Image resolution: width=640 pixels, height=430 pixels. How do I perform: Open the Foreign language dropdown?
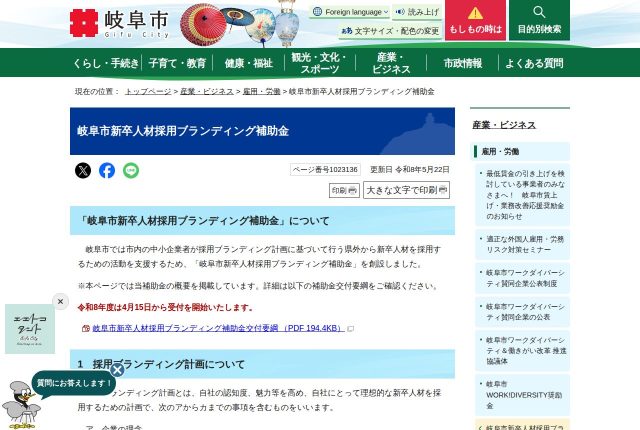350,12
